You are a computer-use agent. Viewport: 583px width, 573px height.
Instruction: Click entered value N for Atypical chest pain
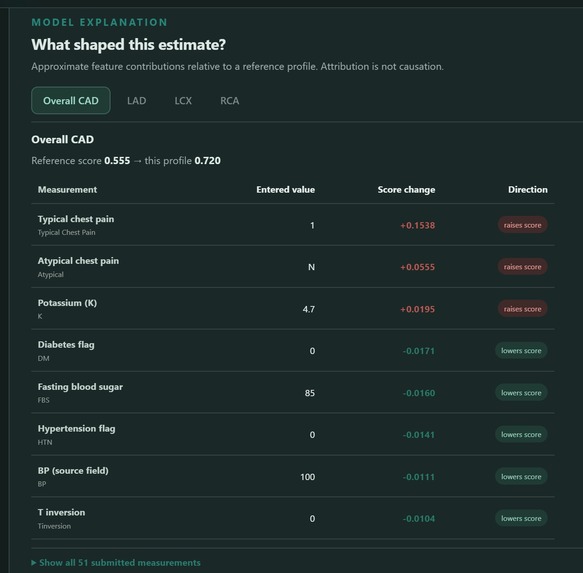(312, 267)
